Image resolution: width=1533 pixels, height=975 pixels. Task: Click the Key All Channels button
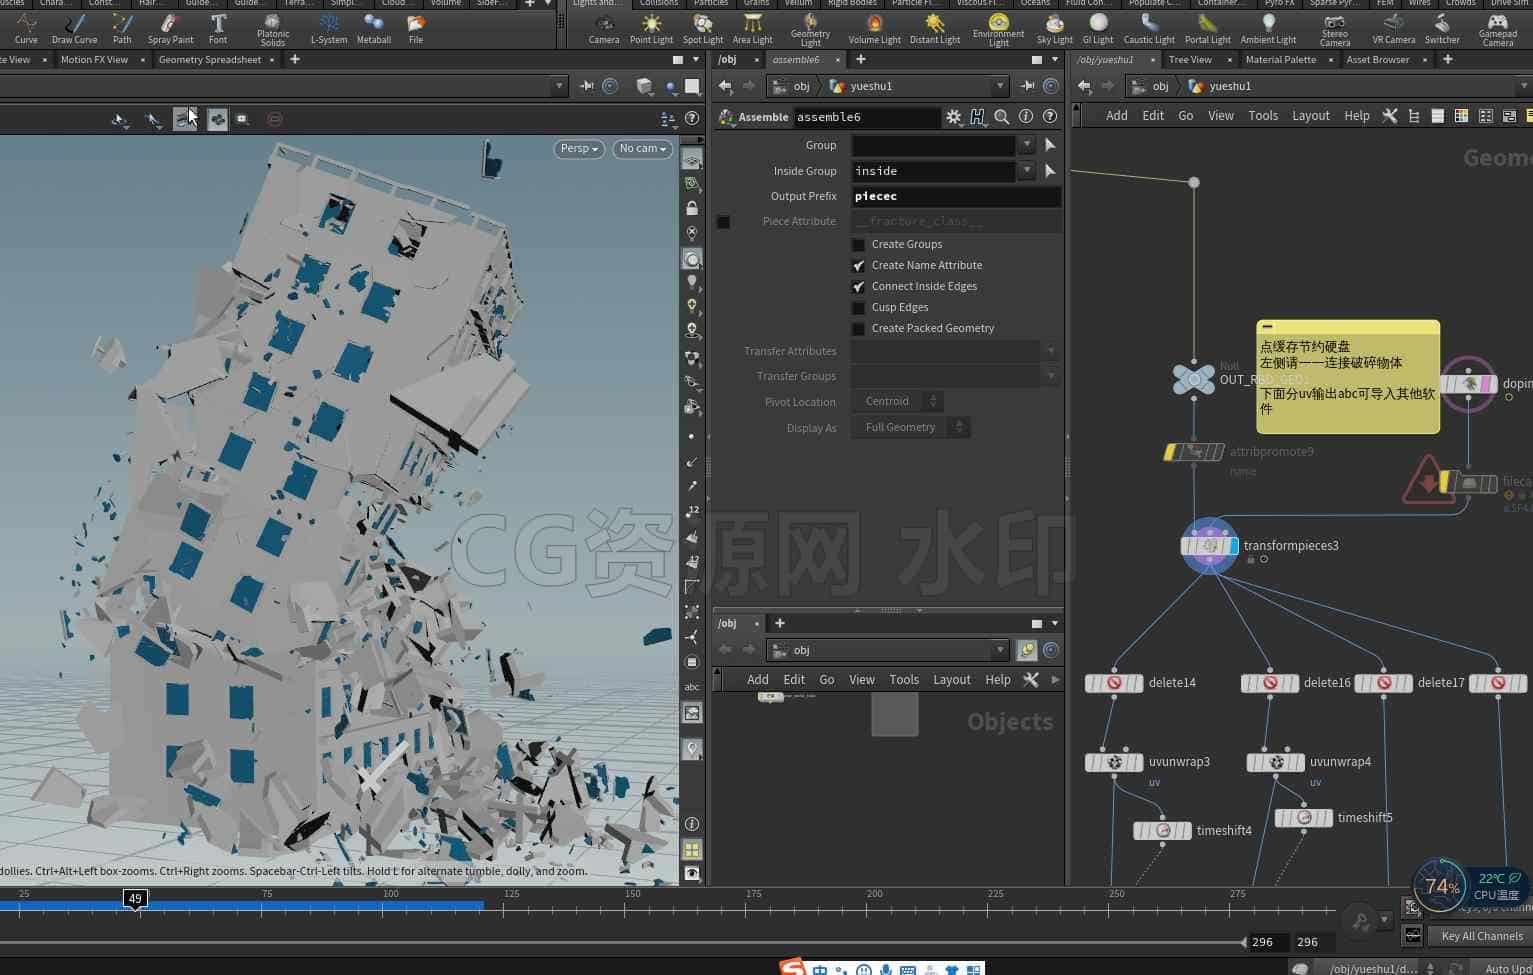pos(1482,936)
